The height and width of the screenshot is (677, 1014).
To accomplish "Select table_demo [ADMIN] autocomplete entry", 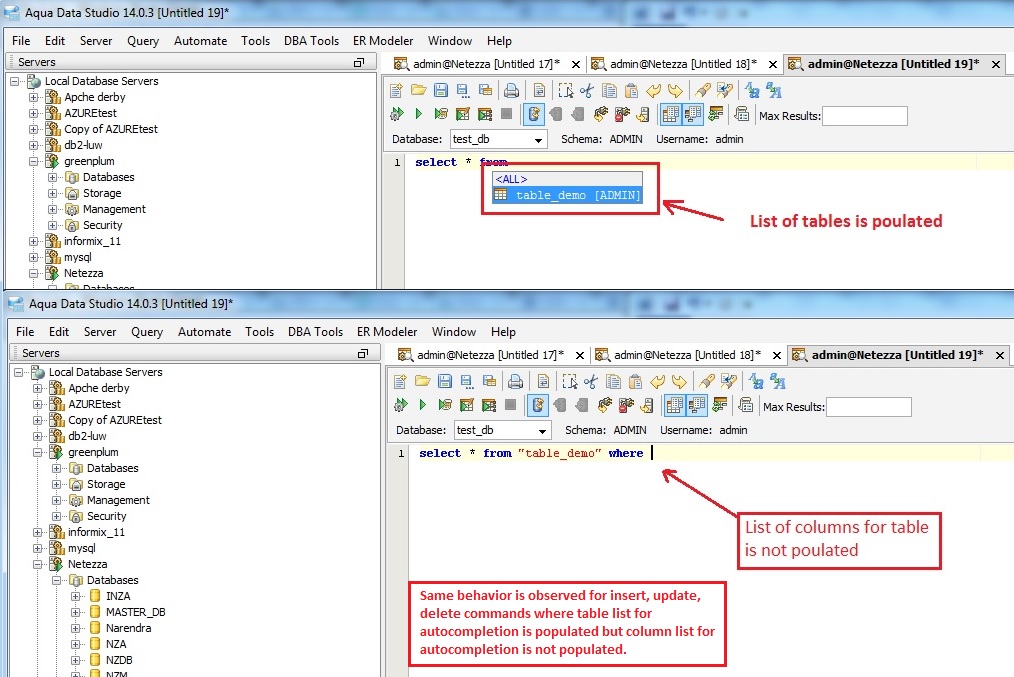I will pos(568,195).
